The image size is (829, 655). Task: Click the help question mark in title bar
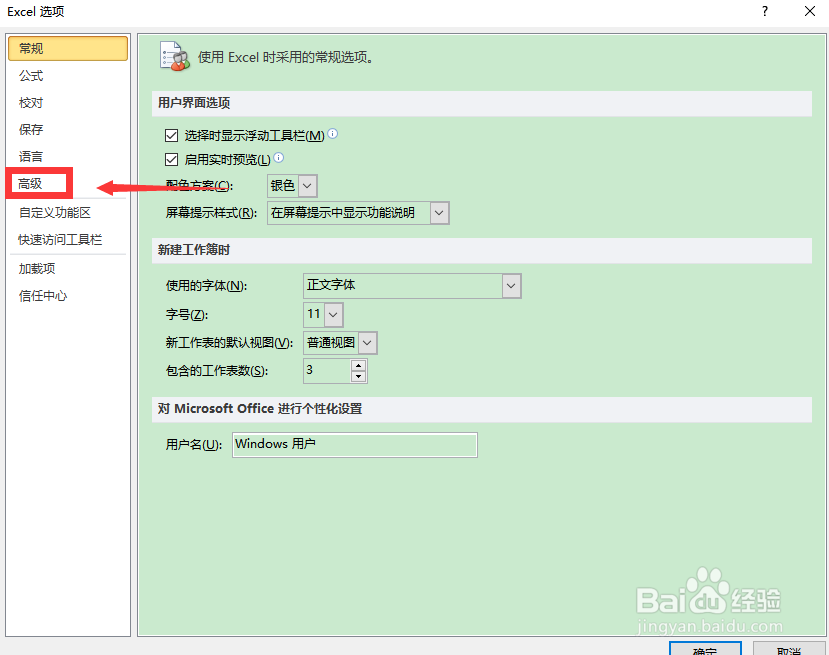[x=763, y=11]
